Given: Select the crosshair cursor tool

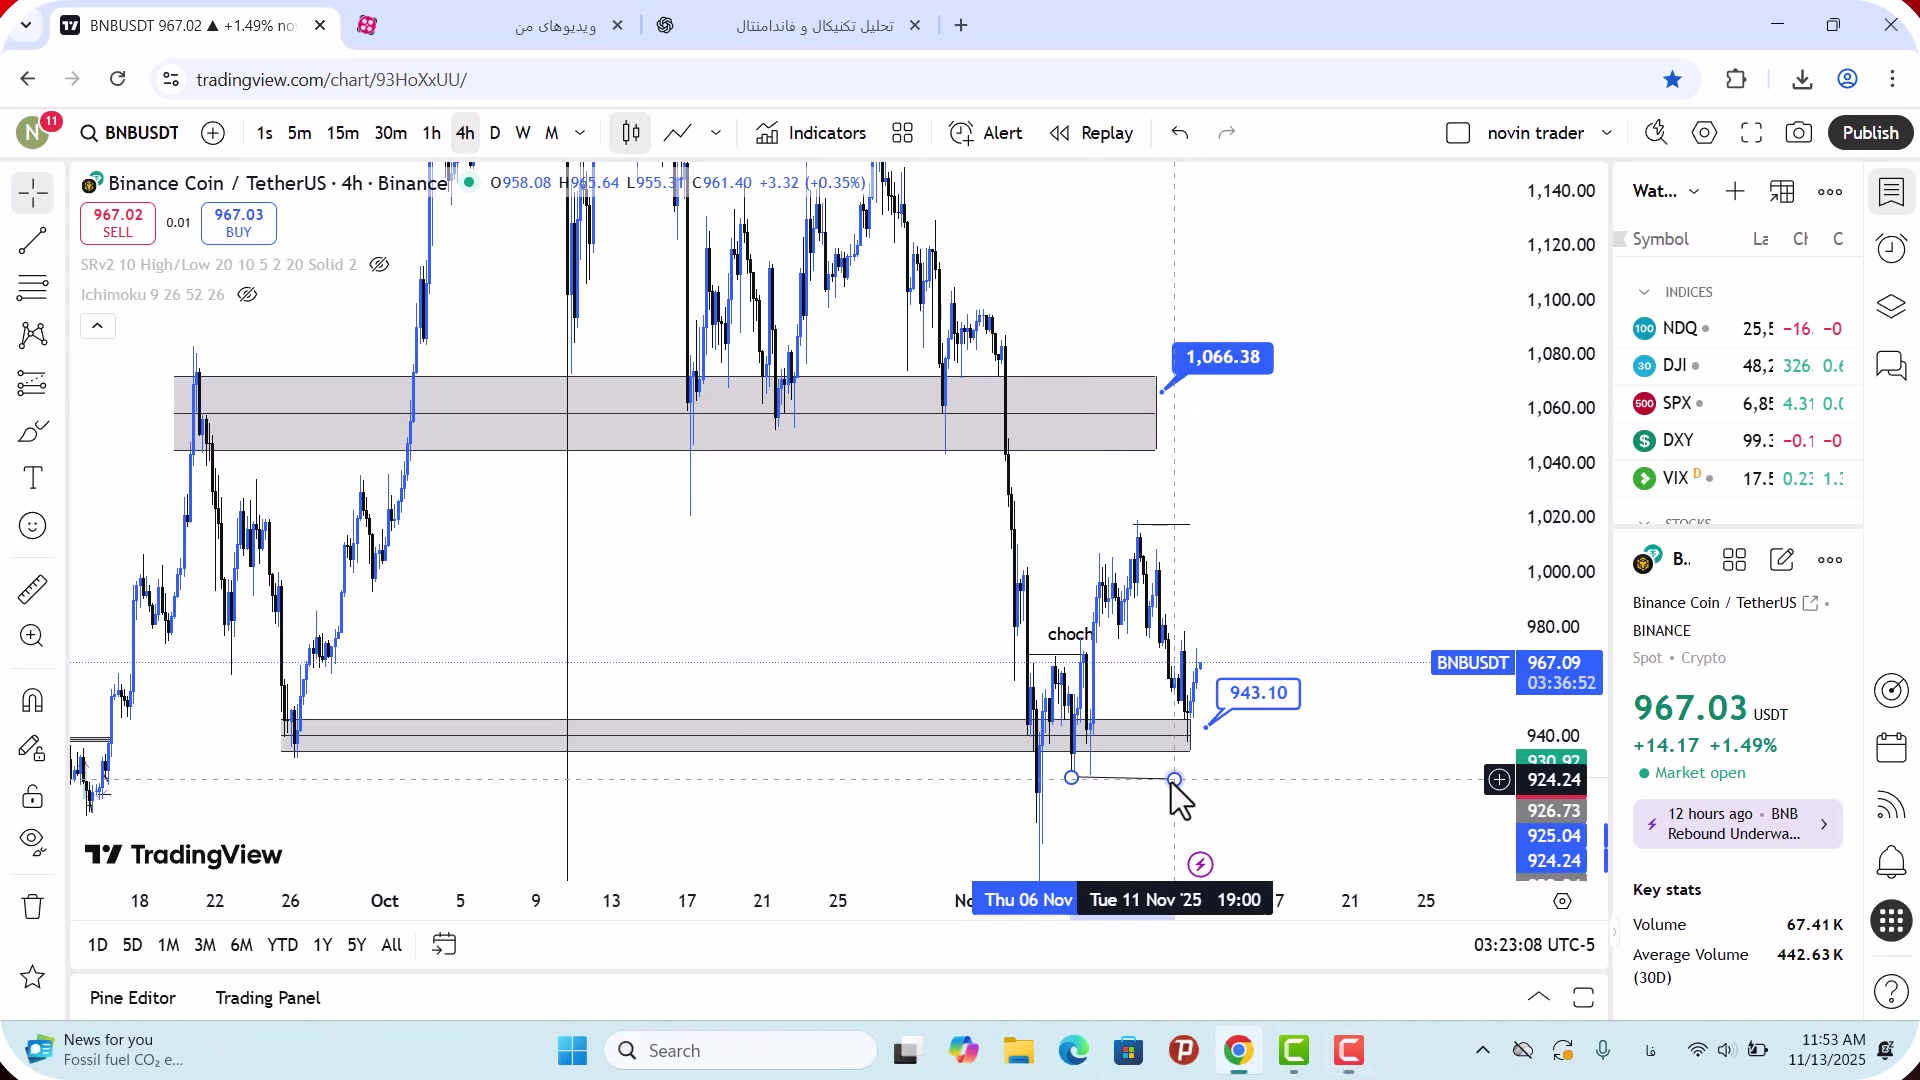Looking at the screenshot, I should [x=32, y=192].
